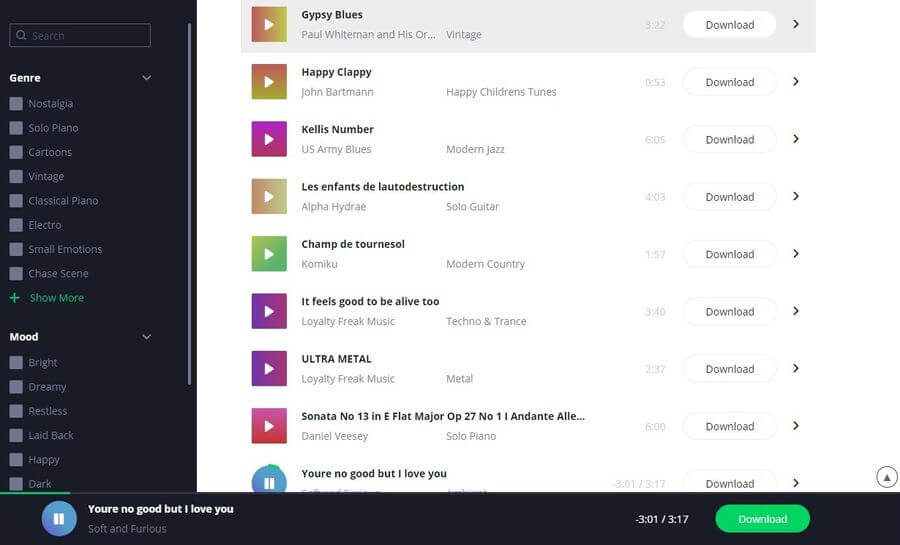Click the green playback progress bar
The width and height of the screenshot is (900, 545).
(x=35, y=493)
